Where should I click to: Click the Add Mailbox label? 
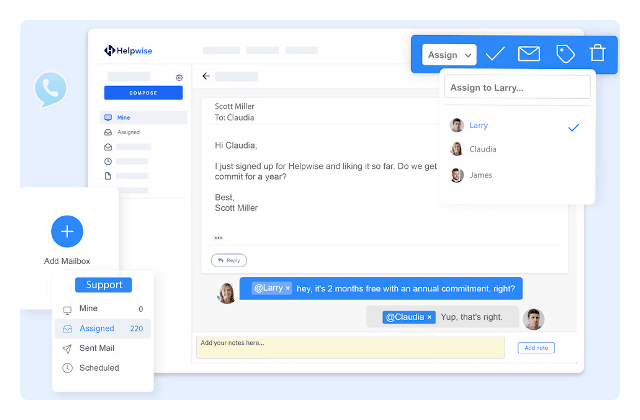(67, 261)
